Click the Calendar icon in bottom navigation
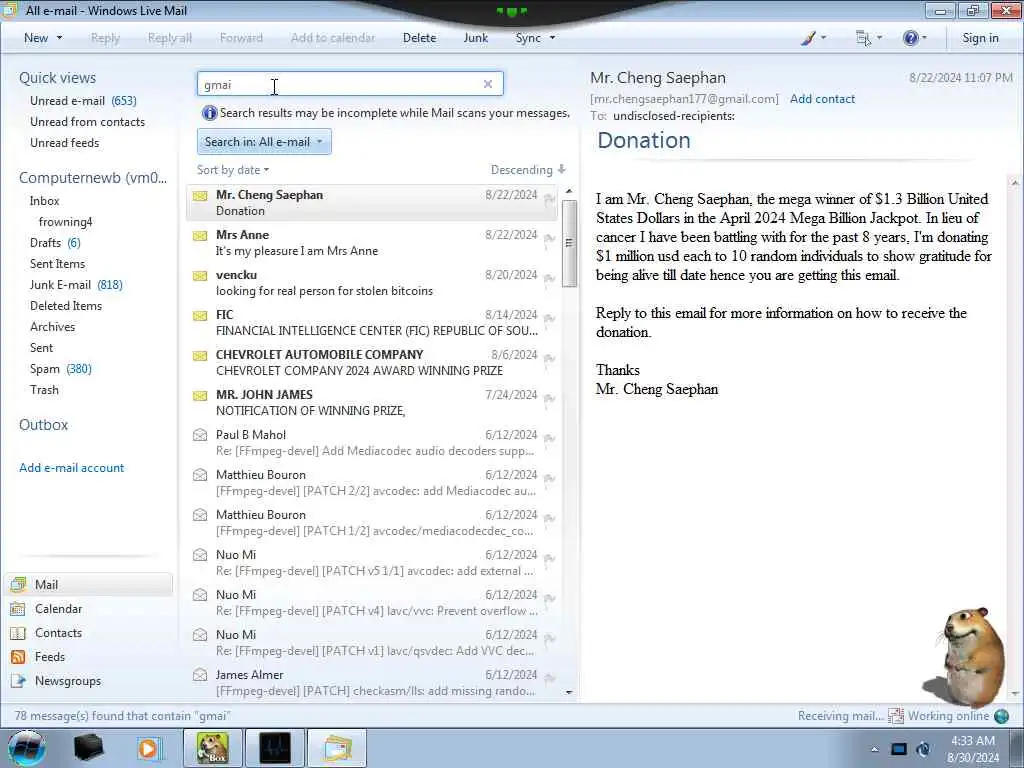 [18, 609]
